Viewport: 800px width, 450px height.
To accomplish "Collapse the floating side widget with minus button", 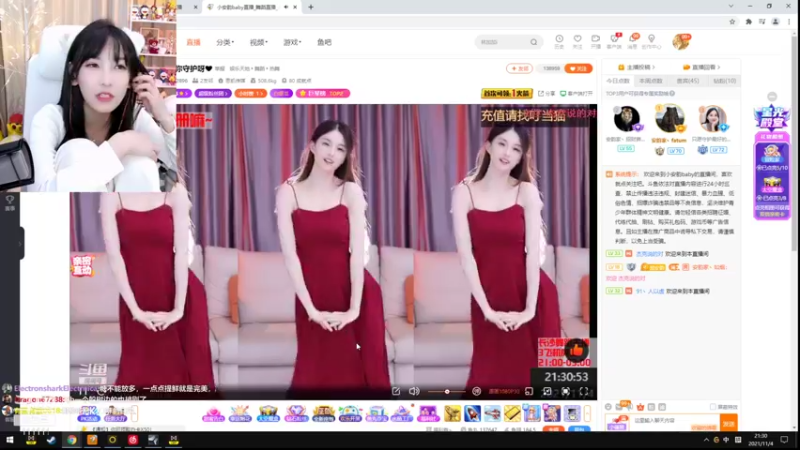I will tap(772, 96).
